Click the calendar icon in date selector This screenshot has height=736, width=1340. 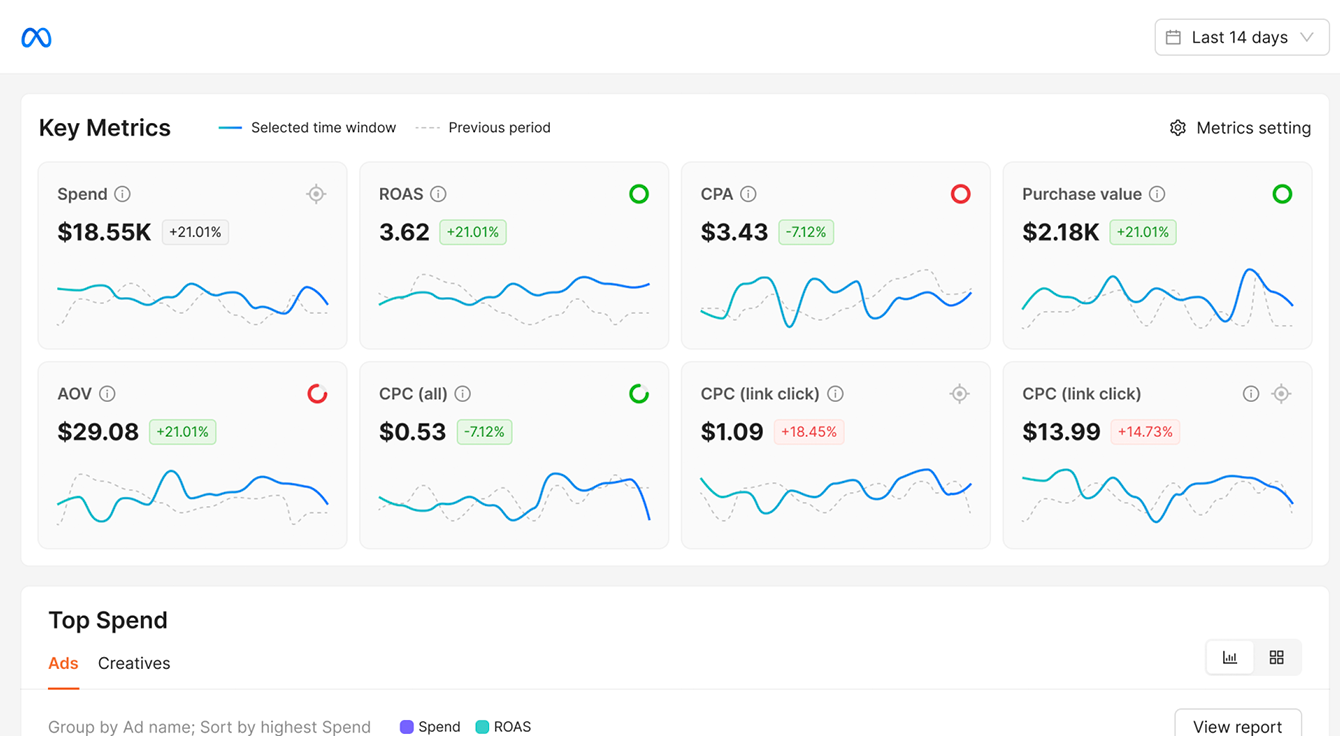[1173, 38]
